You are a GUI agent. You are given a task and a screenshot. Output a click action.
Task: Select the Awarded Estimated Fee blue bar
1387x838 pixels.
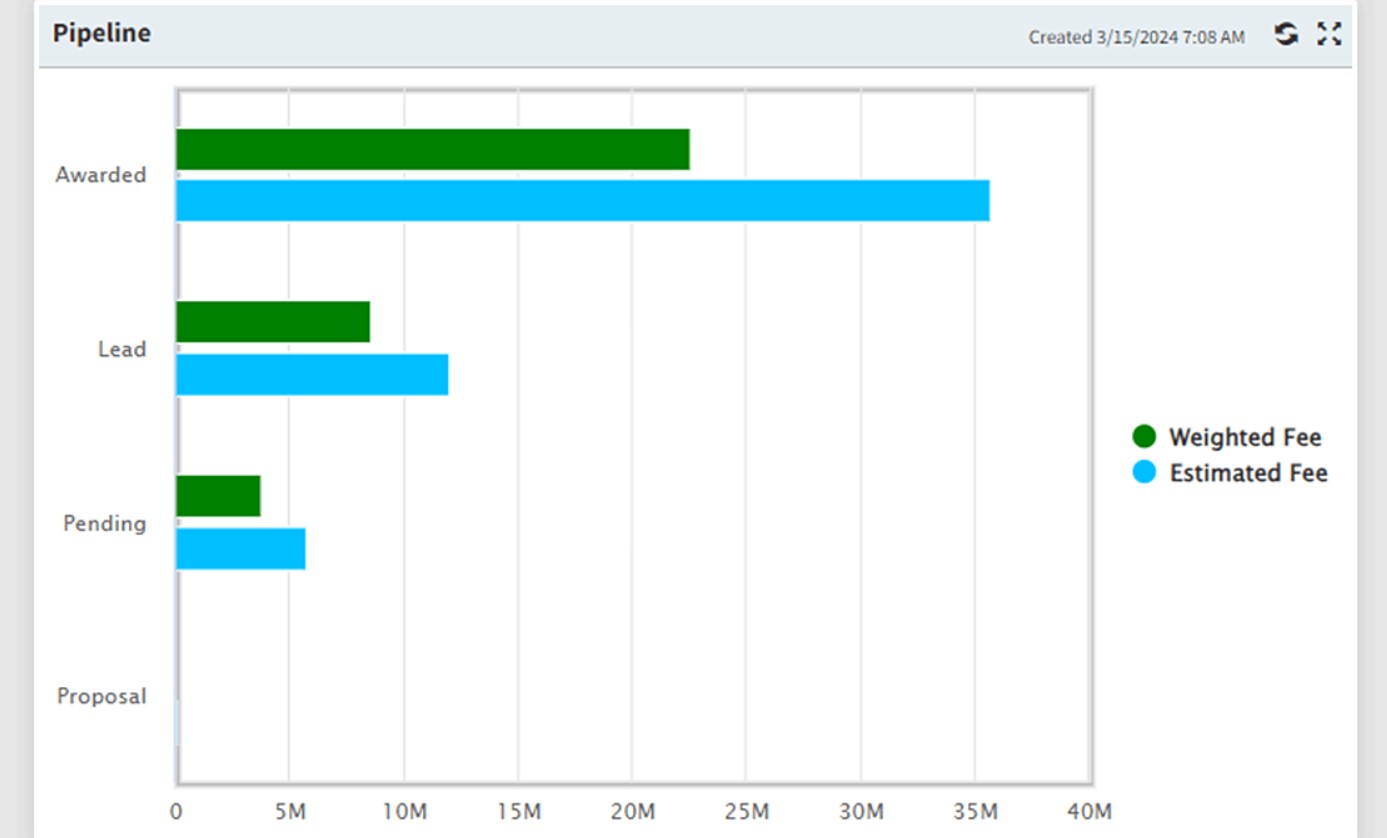point(583,201)
